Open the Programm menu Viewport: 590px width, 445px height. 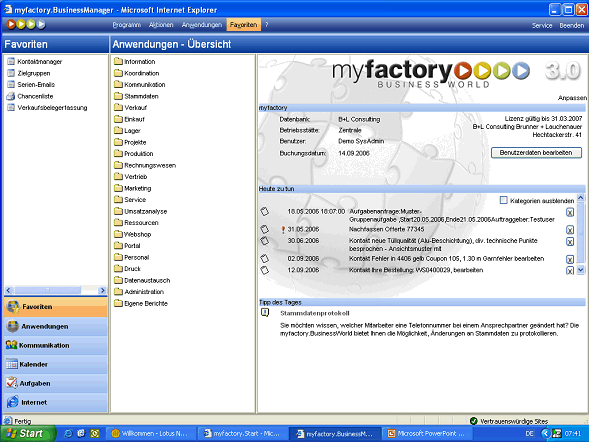click(x=126, y=25)
